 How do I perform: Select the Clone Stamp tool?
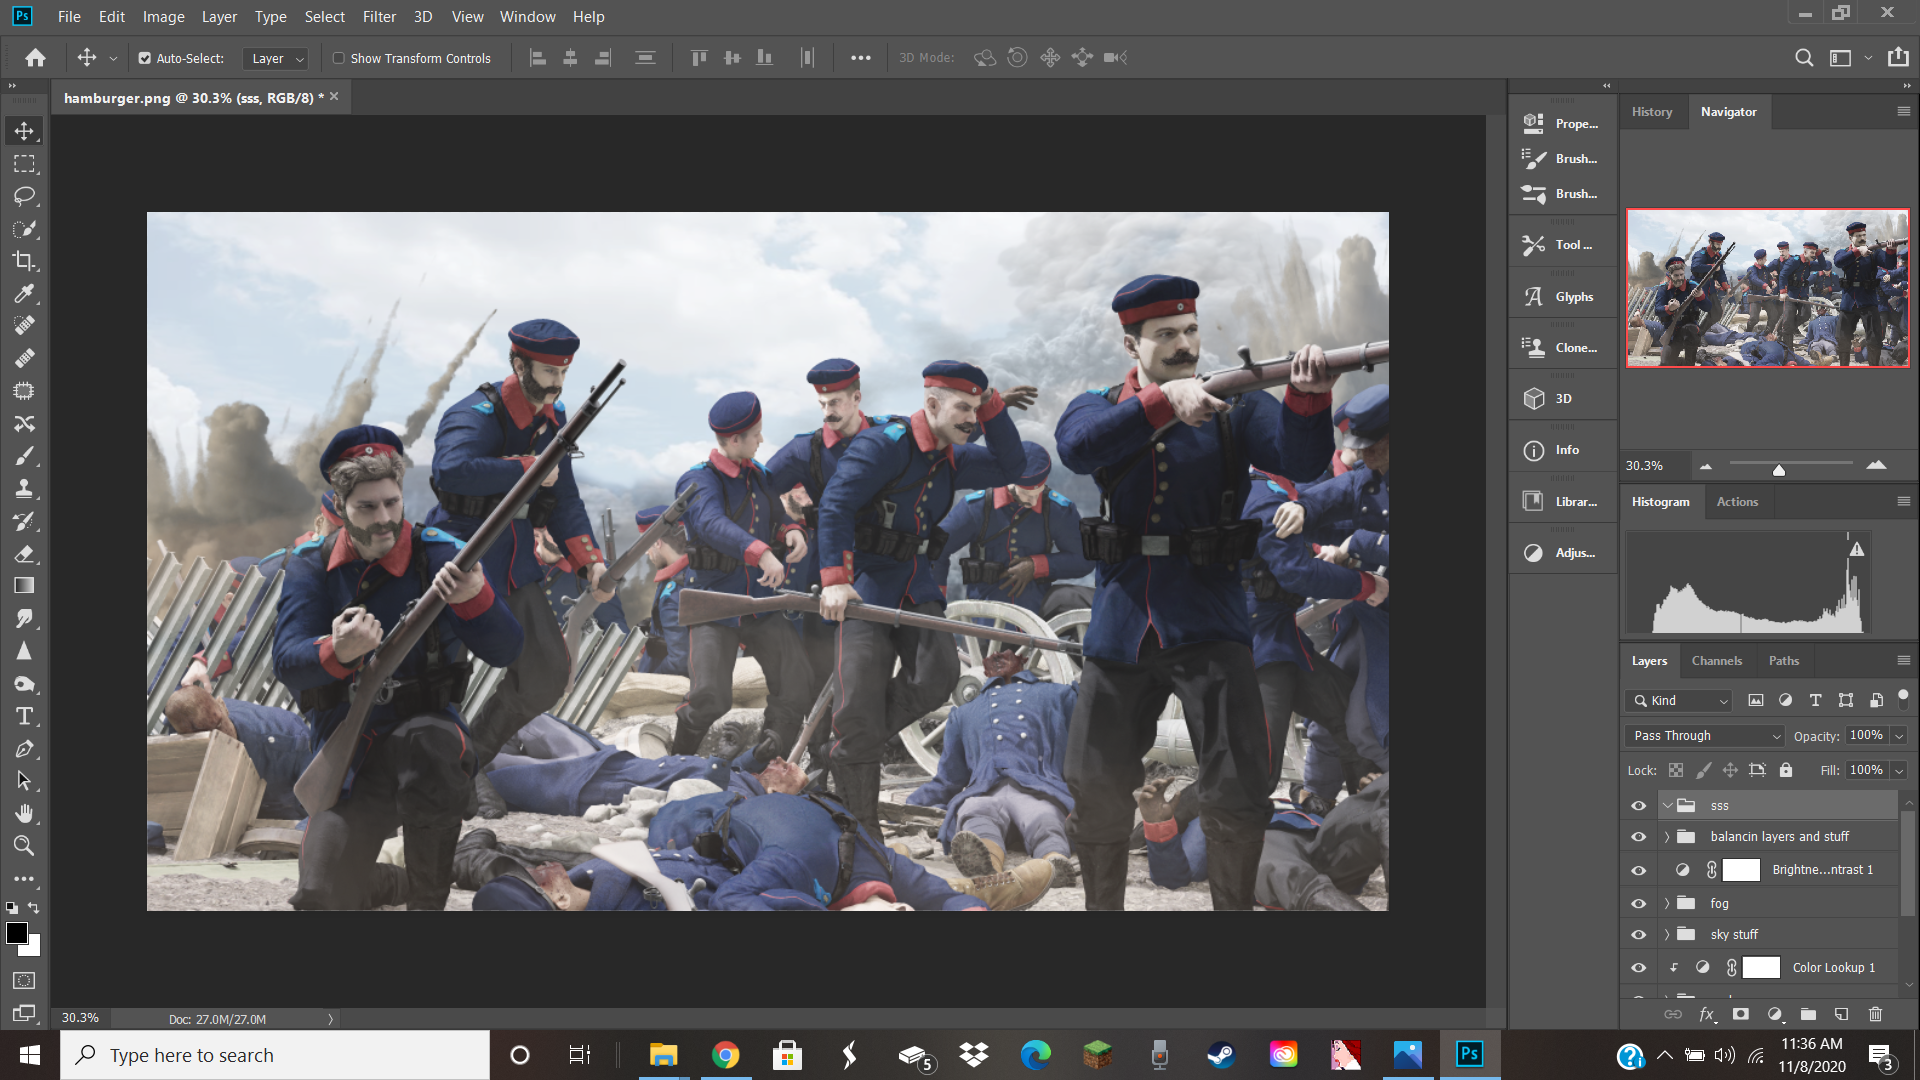pyautogui.click(x=24, y=489)
